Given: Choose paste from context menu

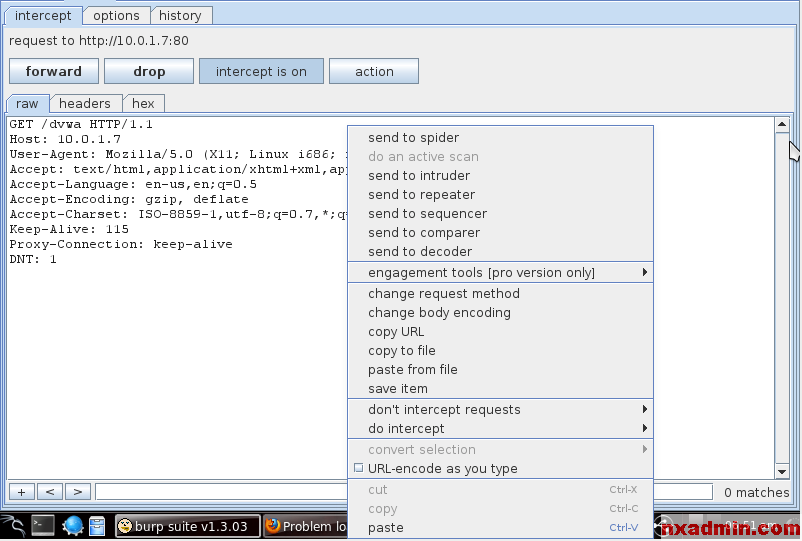Looking at the screenshot, I should [500, 528].
